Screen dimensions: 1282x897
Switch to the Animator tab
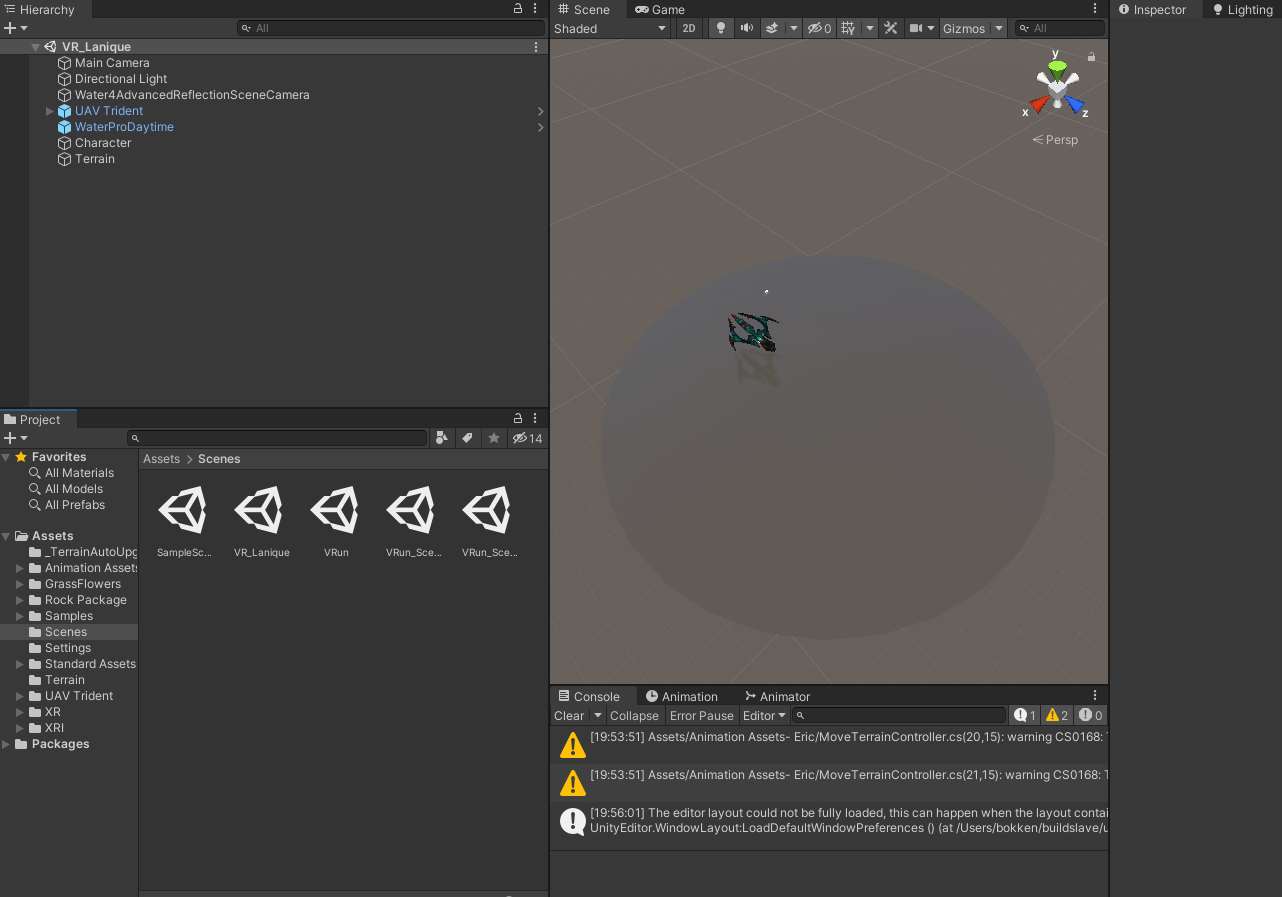[x=777, y=696]
